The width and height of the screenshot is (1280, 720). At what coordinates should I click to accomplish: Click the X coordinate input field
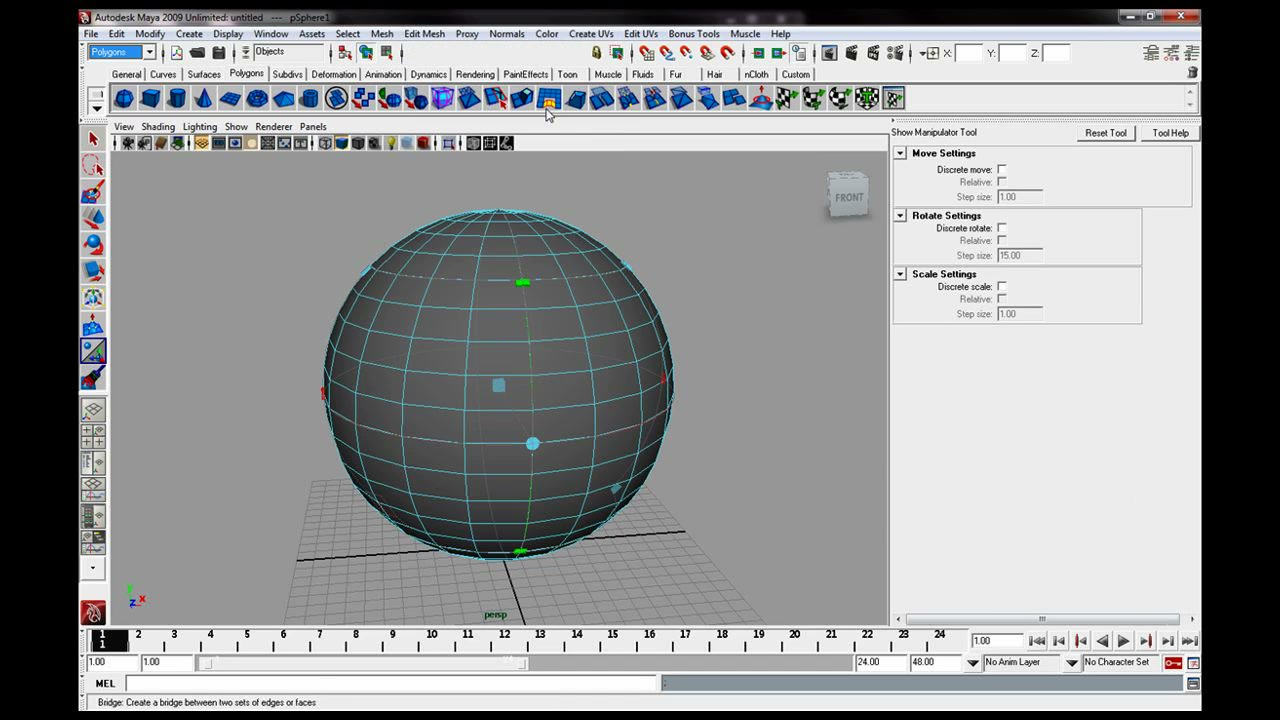pyautogui.click(x=970, y=53)
